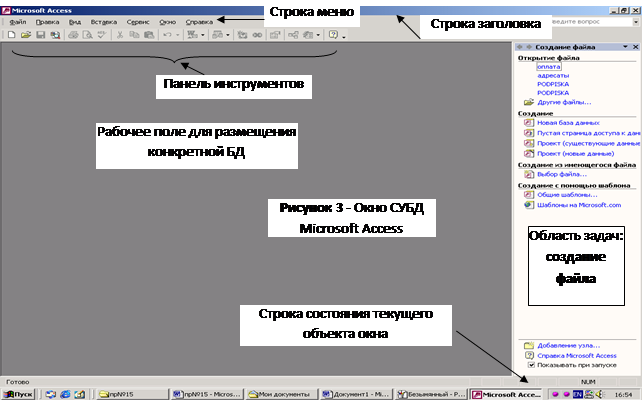This screenshot has height=400, width=642.
Task: Open the help question box dropdown
Action: coord(636,22)
